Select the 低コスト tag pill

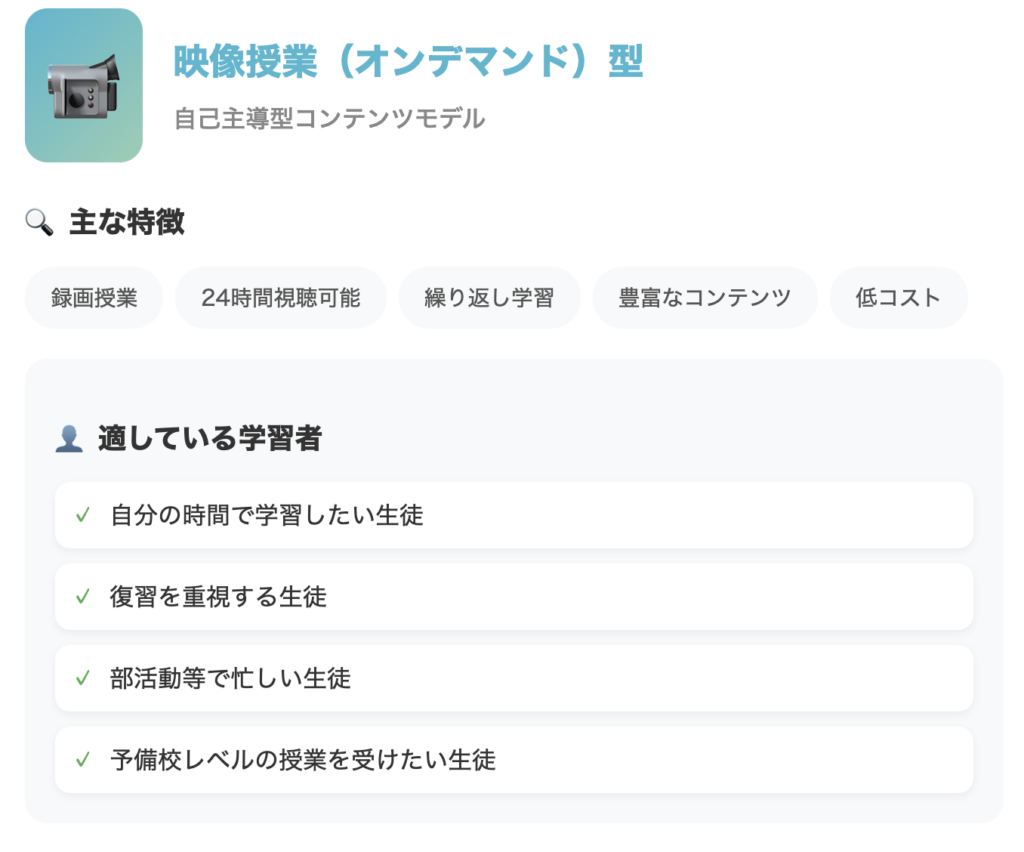898,298
